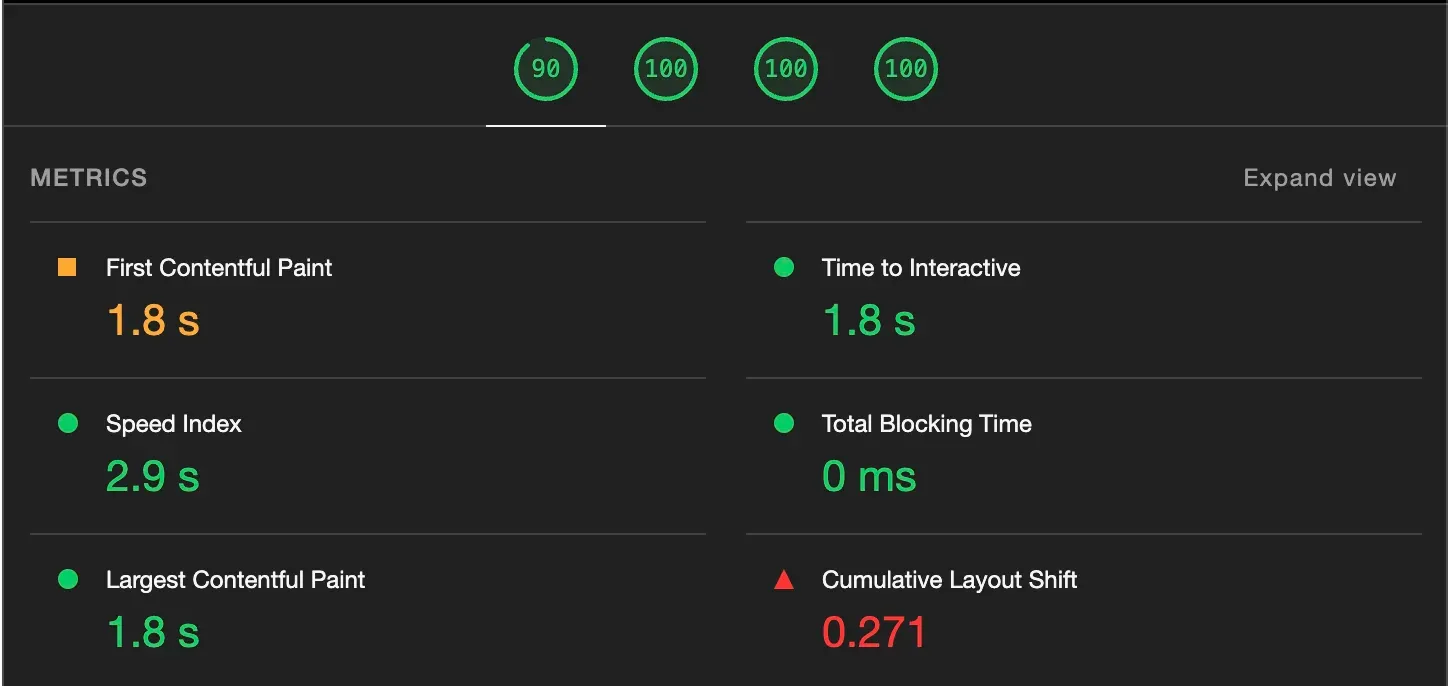The image size is (1448, 686).
Task: Click the Cumulative Layout Shift 0.271 value
Action: 872,631
